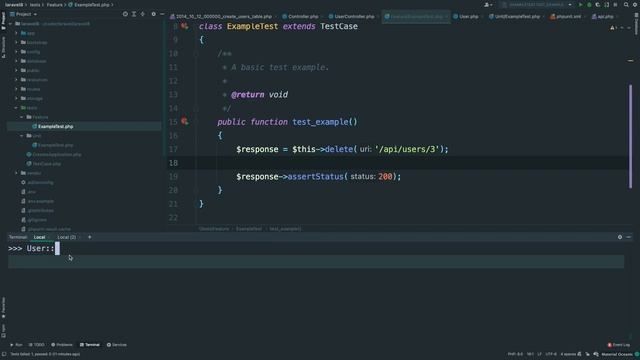Click in the terminal input after User::
Viewport: 640px width, 360px height.
pyautogui.click(x=57, y=248)
